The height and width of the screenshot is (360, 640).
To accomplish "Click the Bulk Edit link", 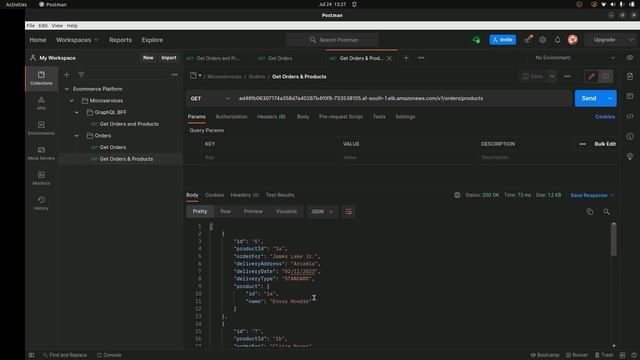I will [x=605, y=144].
